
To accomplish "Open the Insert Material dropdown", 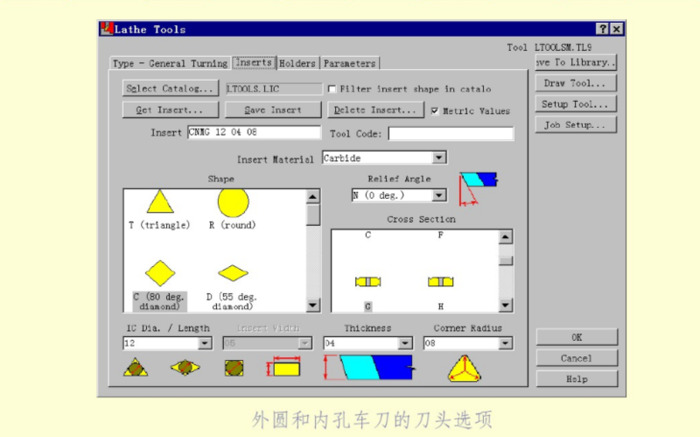I will (x=439, y=158).
